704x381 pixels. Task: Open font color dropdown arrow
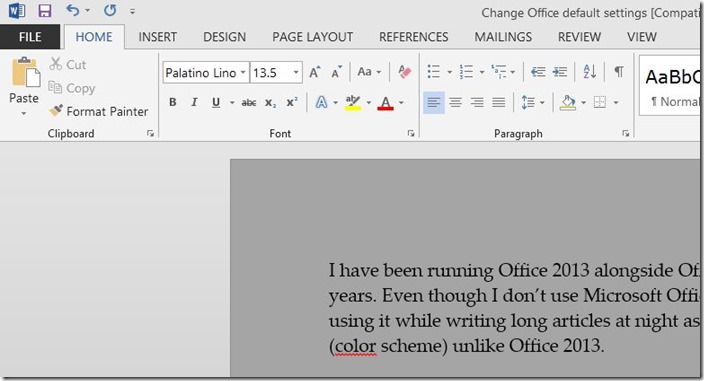tap(401, 103)
